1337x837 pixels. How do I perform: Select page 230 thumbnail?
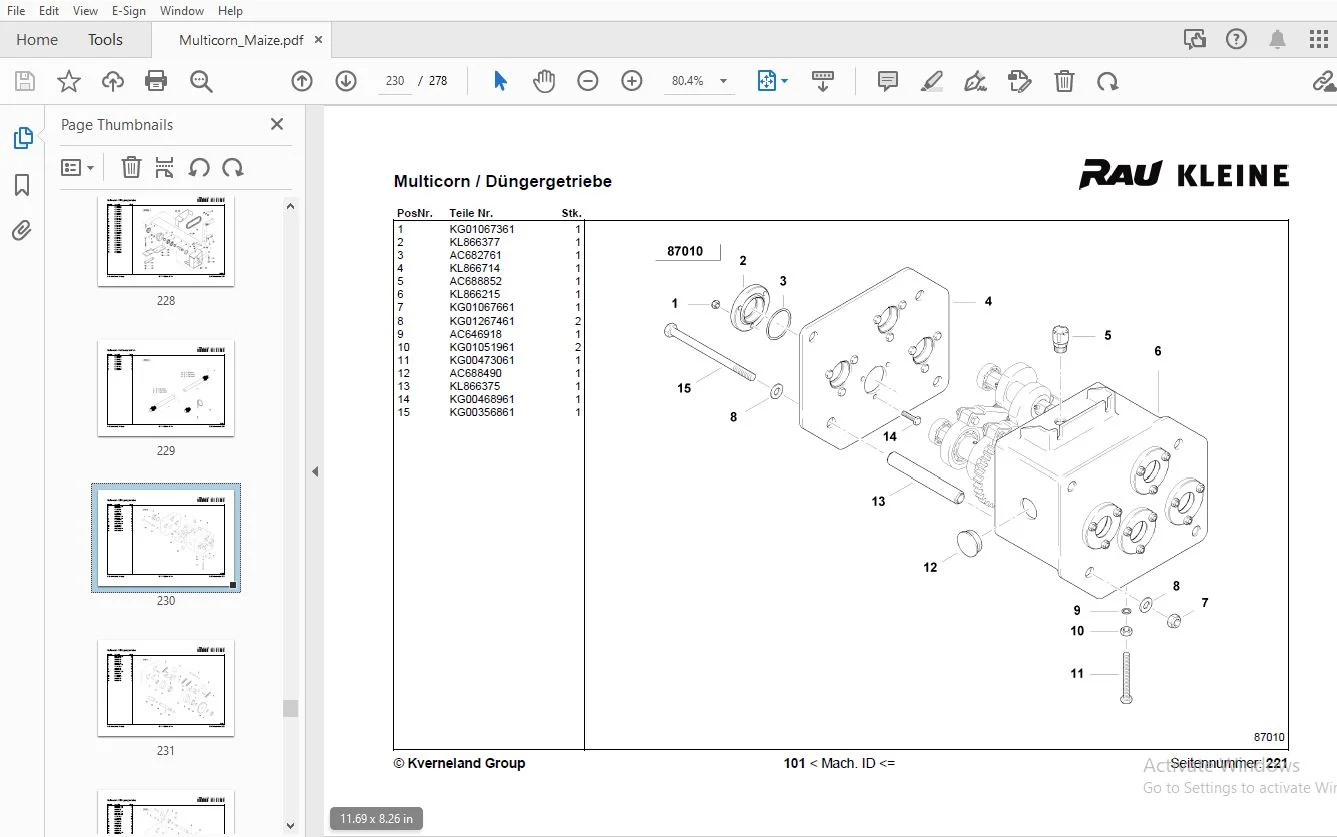[166, 538]
